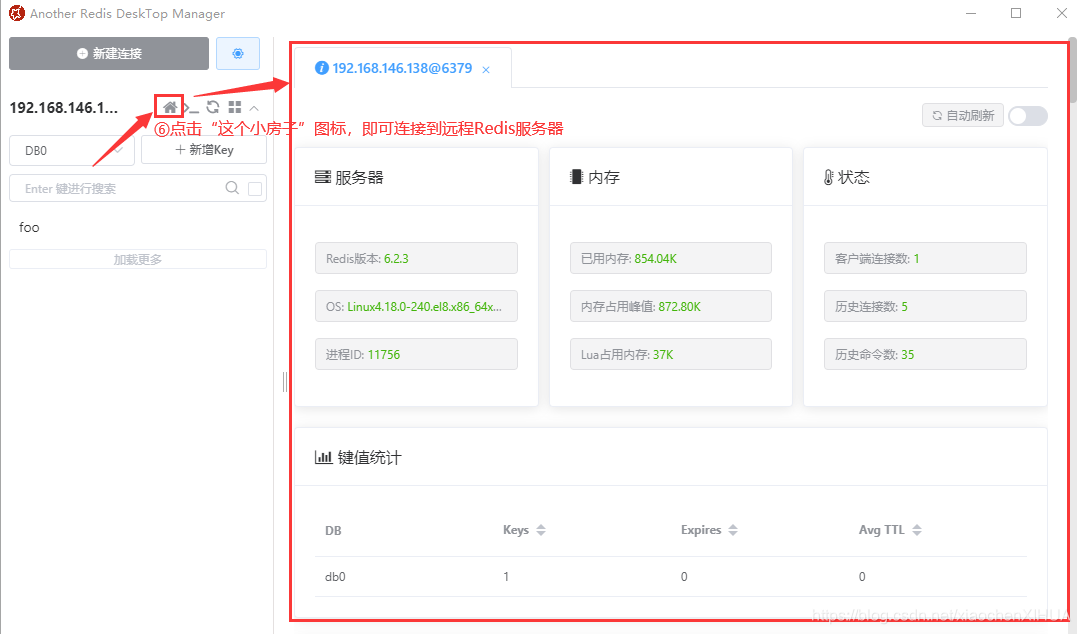Refresh the connection with the reload icon

pos(213,107)
